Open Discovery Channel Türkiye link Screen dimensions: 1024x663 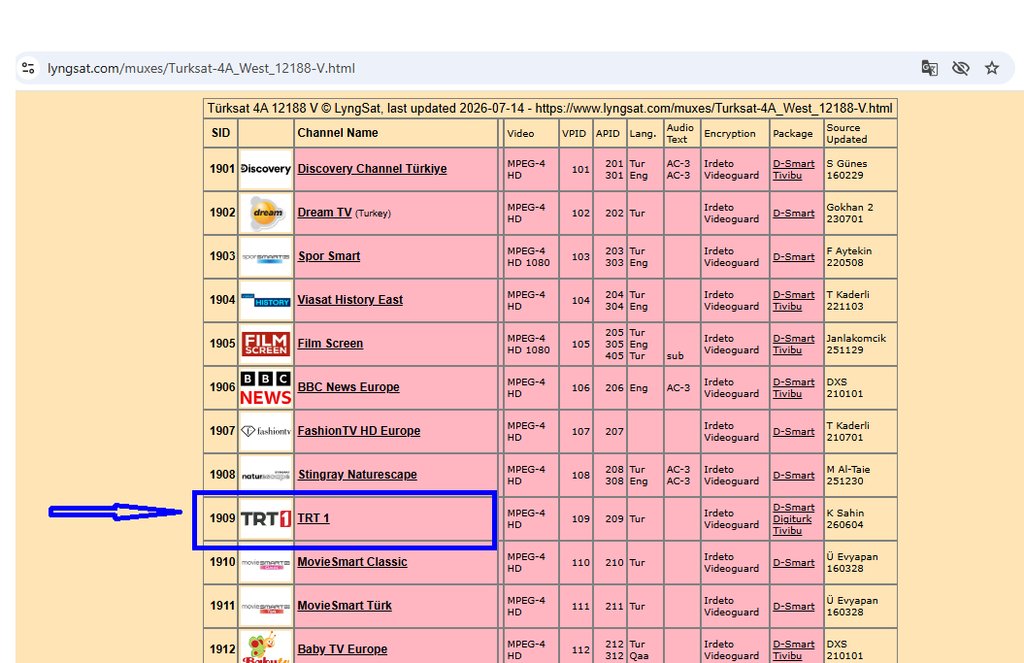[x=372, y=169]
